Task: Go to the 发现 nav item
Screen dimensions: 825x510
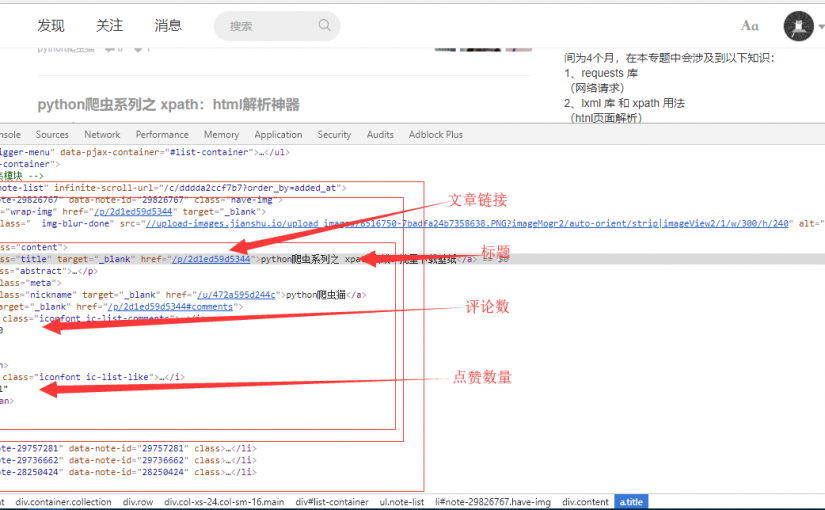Action: 51,26
